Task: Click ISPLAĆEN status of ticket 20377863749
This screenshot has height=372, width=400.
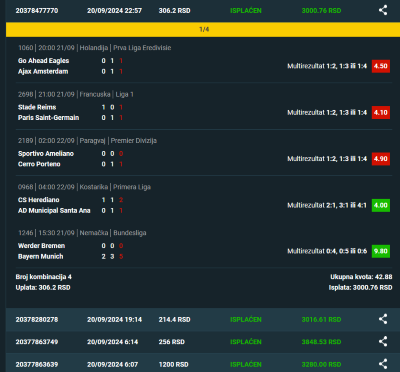Action: [x=246, y=342]
